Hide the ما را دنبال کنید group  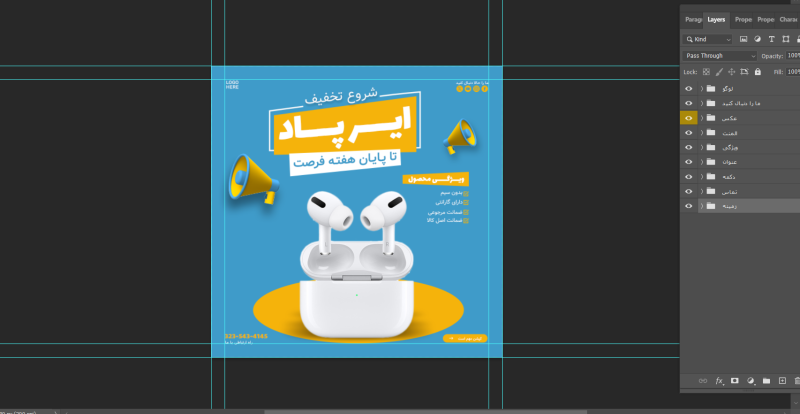pyautogui.click(x=689, y=103)
